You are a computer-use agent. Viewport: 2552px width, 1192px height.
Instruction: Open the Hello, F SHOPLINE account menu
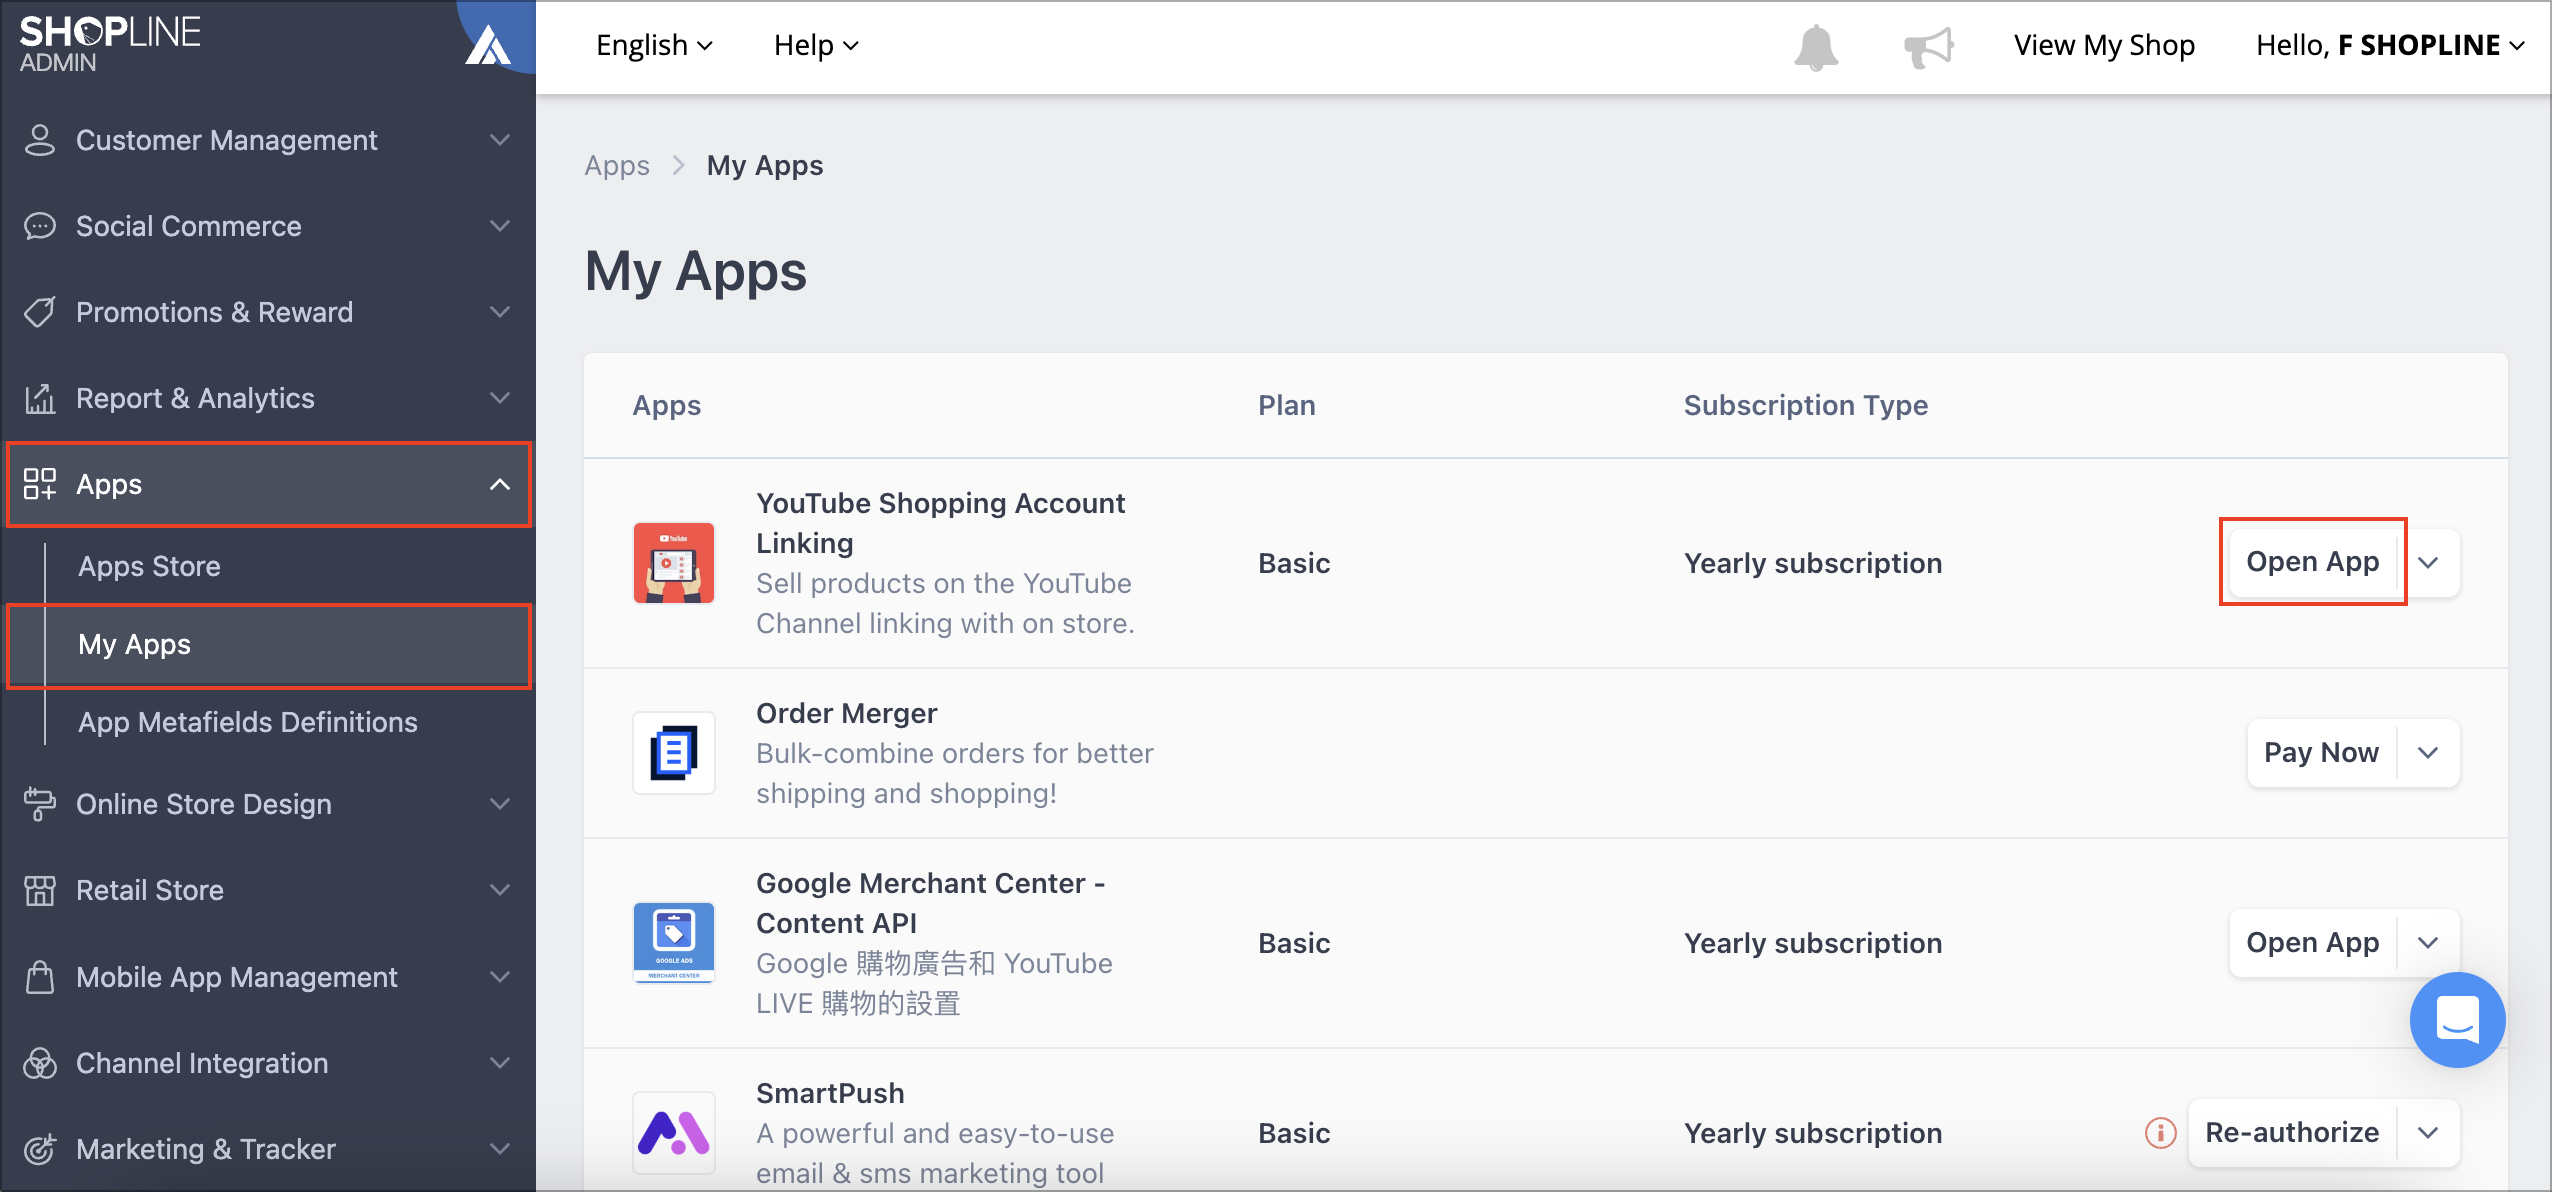(2390, 45)
